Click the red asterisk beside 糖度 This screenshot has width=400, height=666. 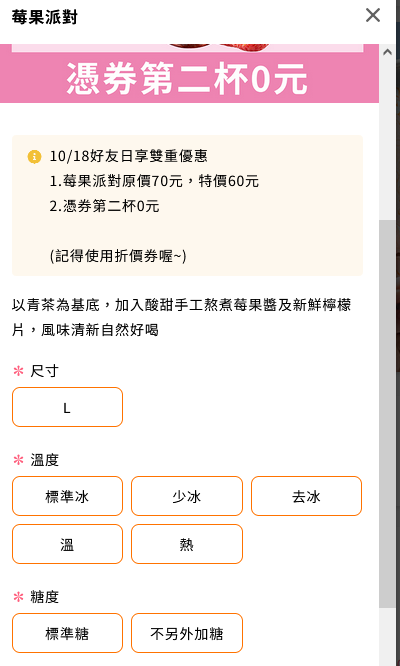[x=18, y=597]
